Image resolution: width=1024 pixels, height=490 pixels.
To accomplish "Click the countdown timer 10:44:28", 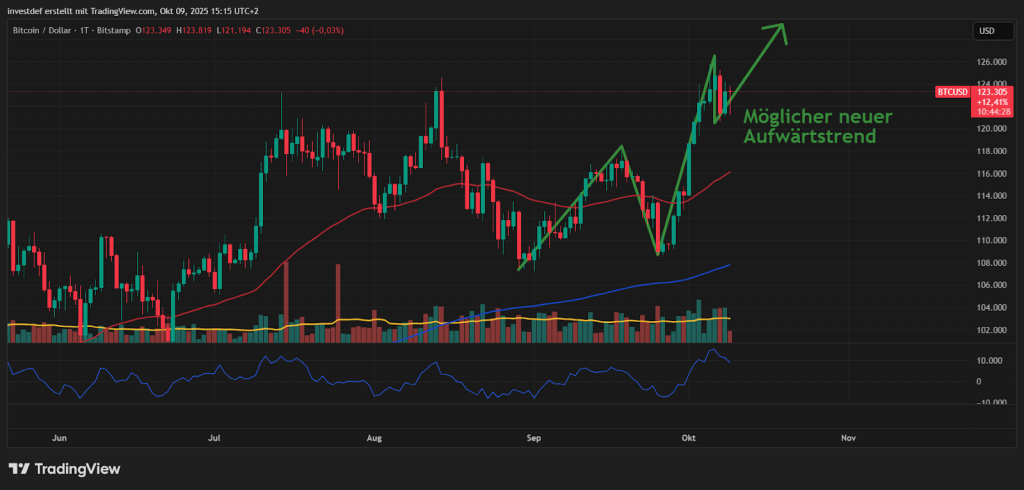I will pos(992,110).
